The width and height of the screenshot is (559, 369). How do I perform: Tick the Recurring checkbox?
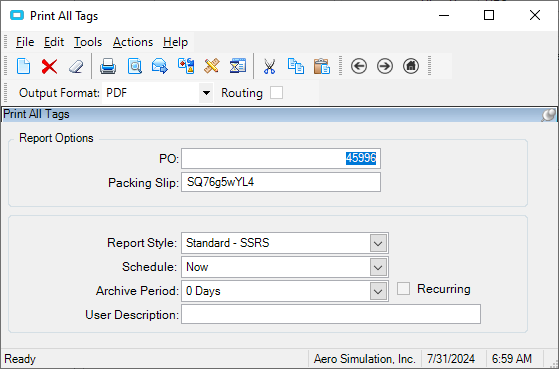[x=403, y=288]
